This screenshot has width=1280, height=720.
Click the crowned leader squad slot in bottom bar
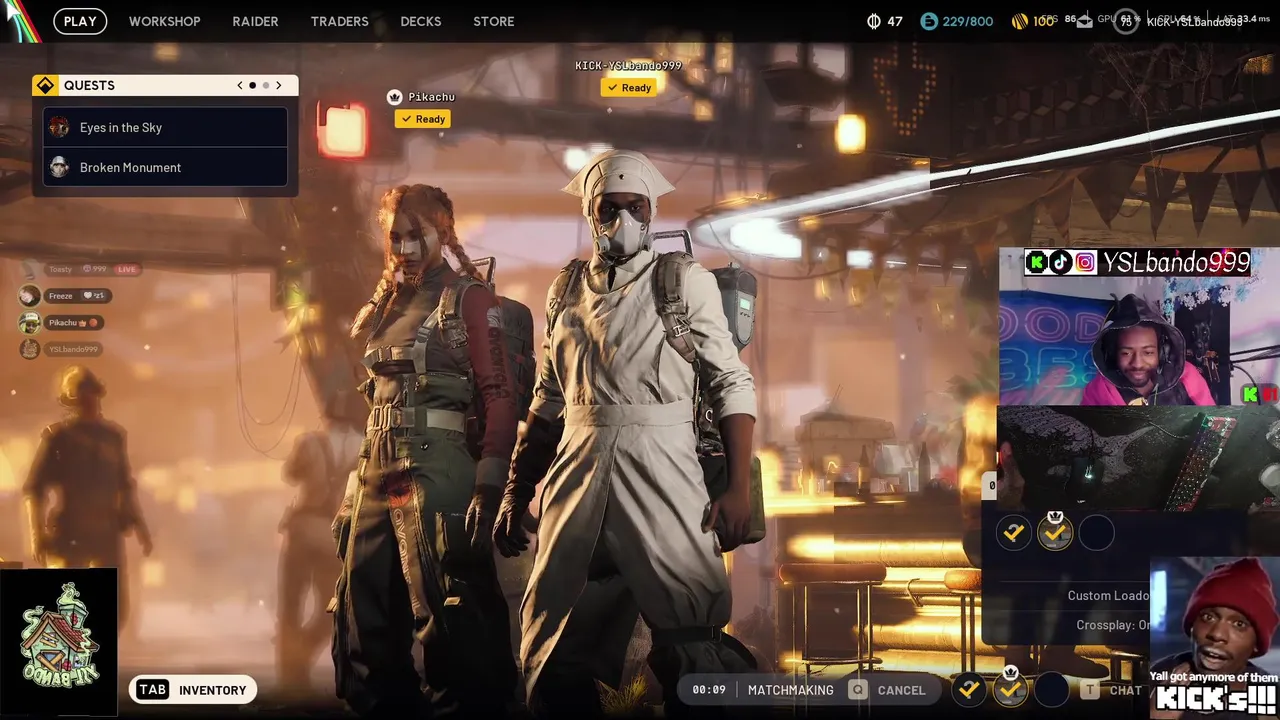(x=1010, y=688)
